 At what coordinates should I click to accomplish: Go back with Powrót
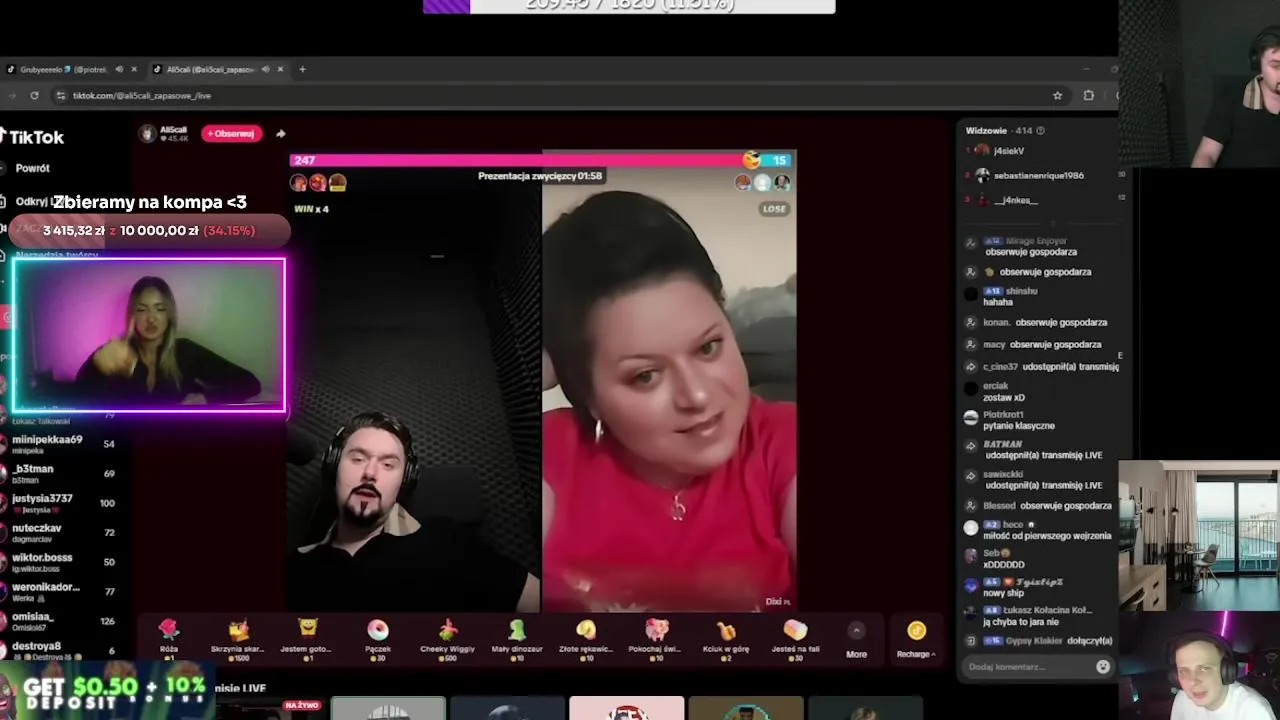(32, 168)
